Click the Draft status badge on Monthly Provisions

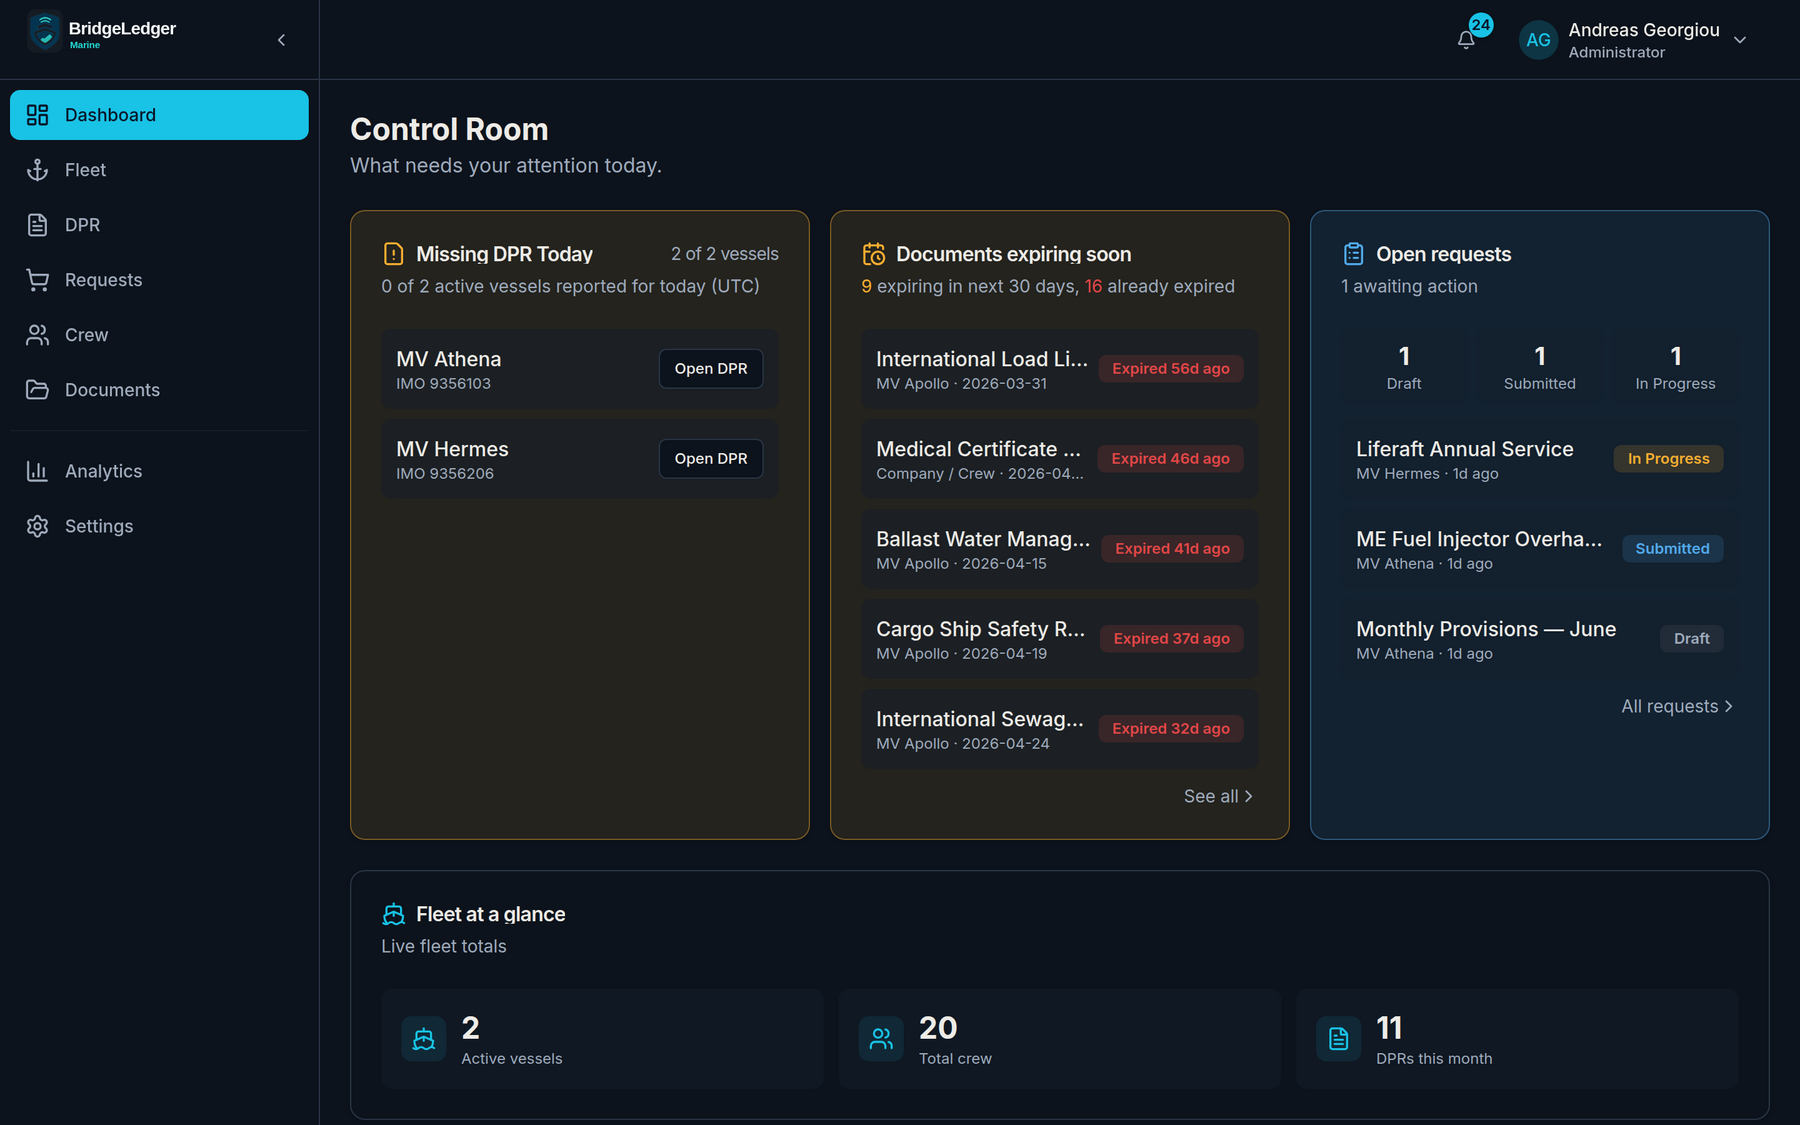pyautogui.click(x=1692, y=639)
